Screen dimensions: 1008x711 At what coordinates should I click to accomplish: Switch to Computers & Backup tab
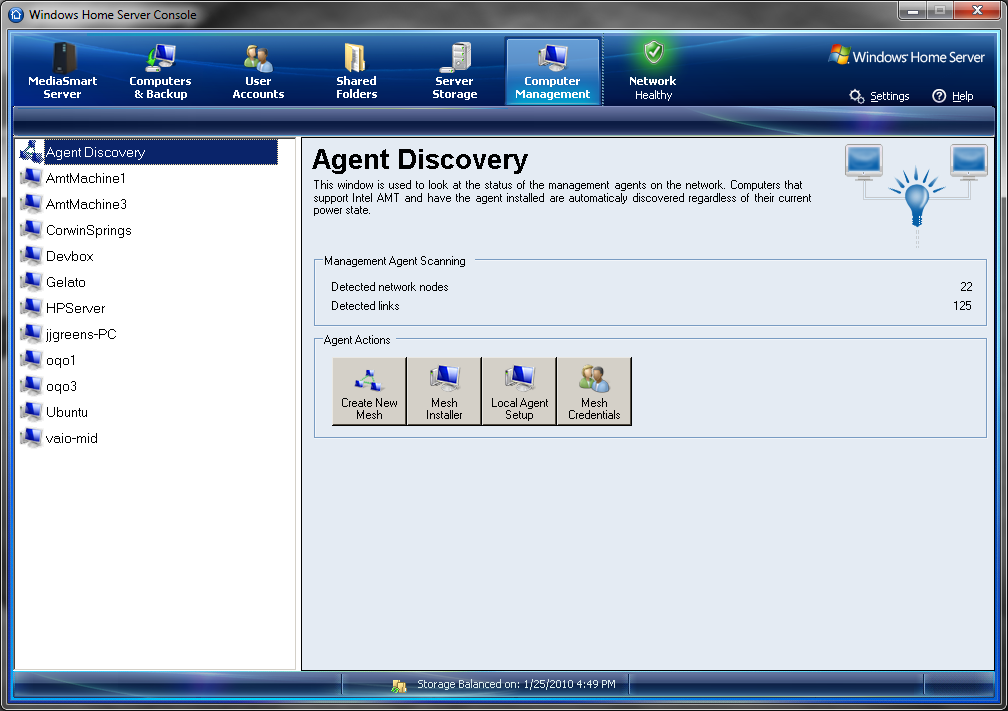[160, 71]
